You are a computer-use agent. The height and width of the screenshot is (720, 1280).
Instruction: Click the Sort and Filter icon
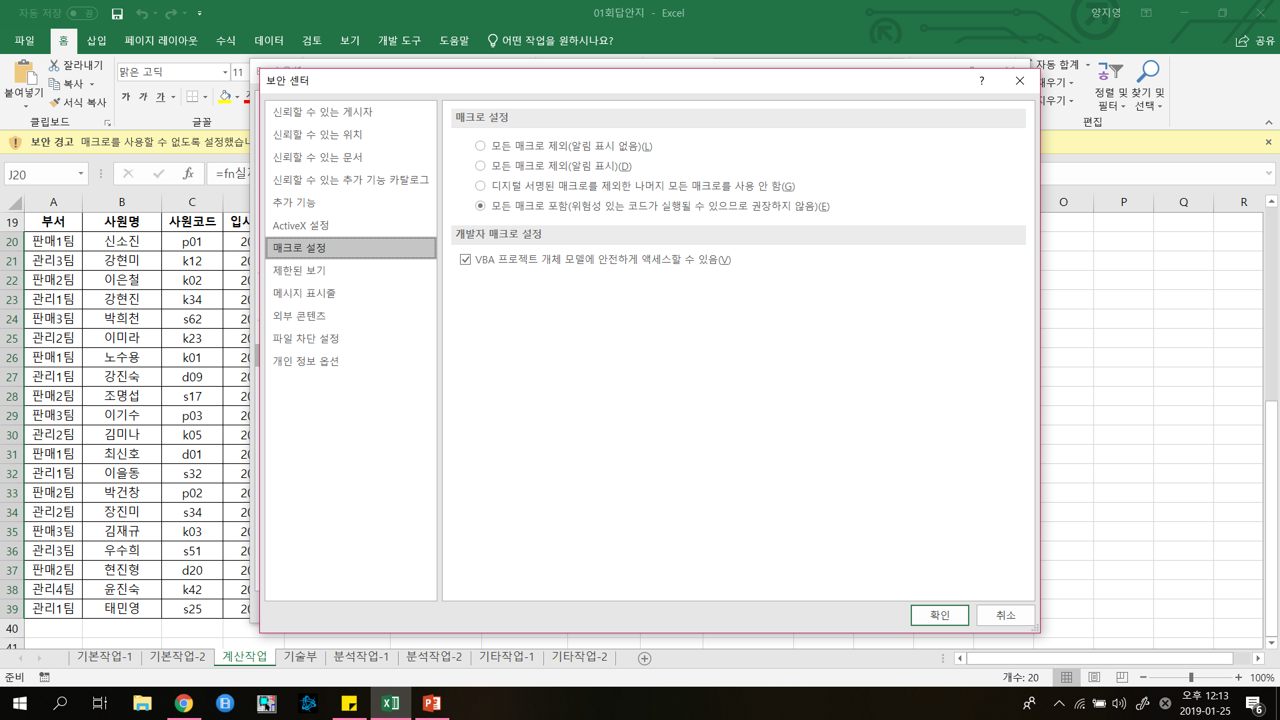(1109, 72)
